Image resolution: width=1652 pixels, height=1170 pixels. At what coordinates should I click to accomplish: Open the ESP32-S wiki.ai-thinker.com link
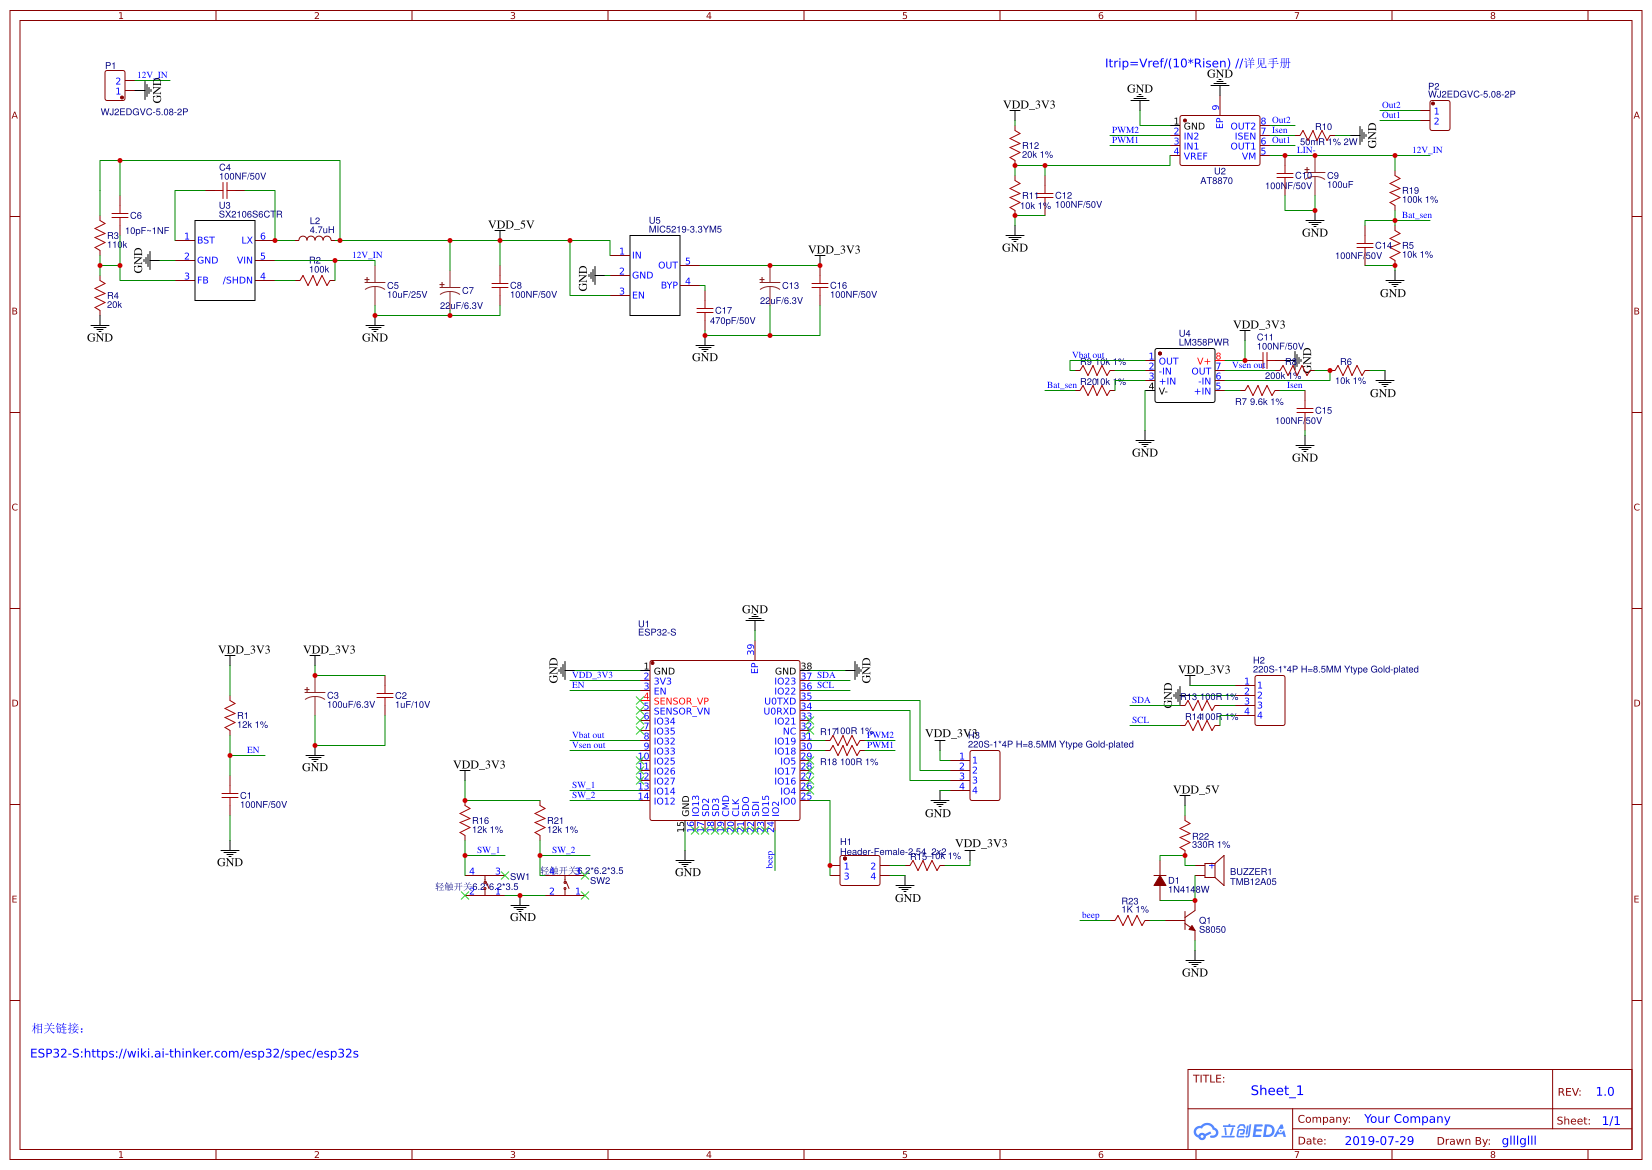coord(194,1053)
